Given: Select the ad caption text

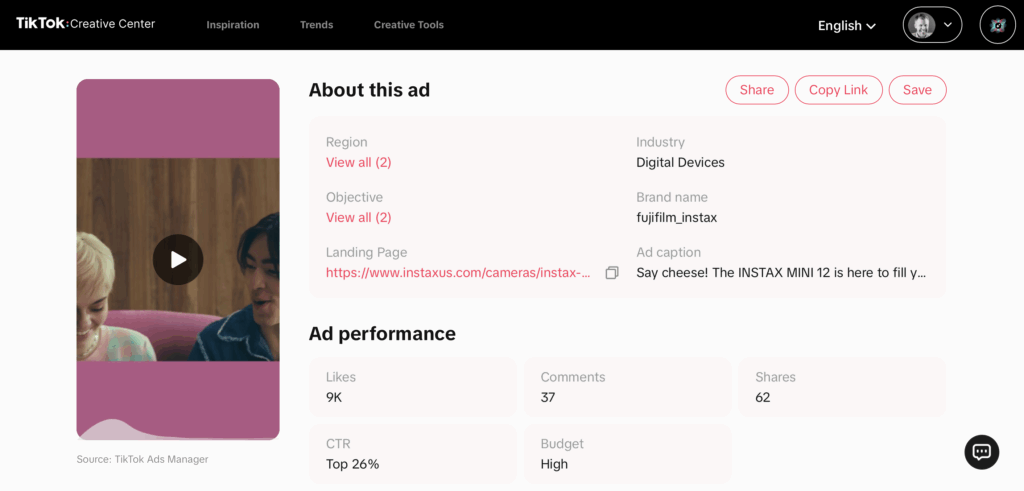Looking at the screenshot, I should tap(781, 273).
